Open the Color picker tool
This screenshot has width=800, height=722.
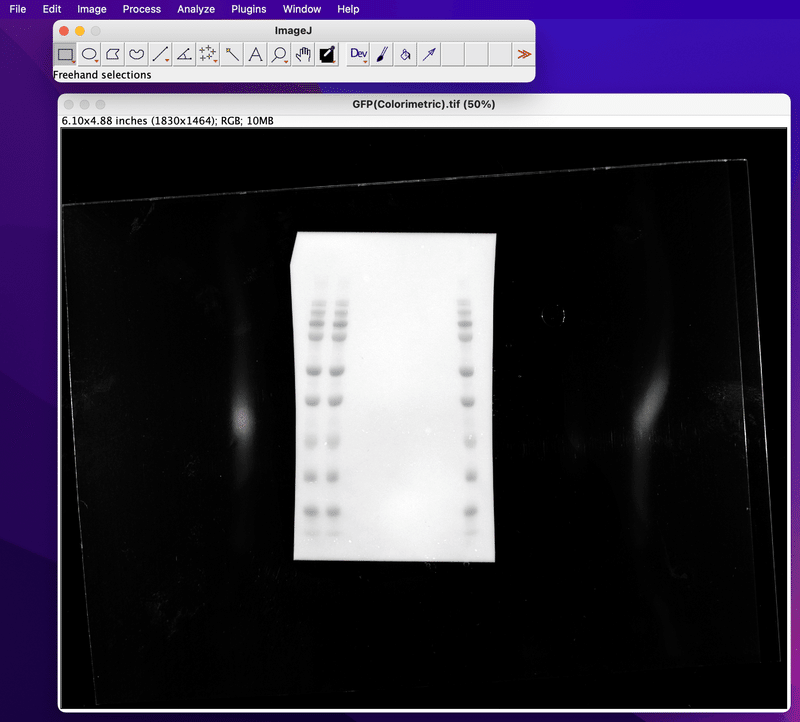(327, 54)
